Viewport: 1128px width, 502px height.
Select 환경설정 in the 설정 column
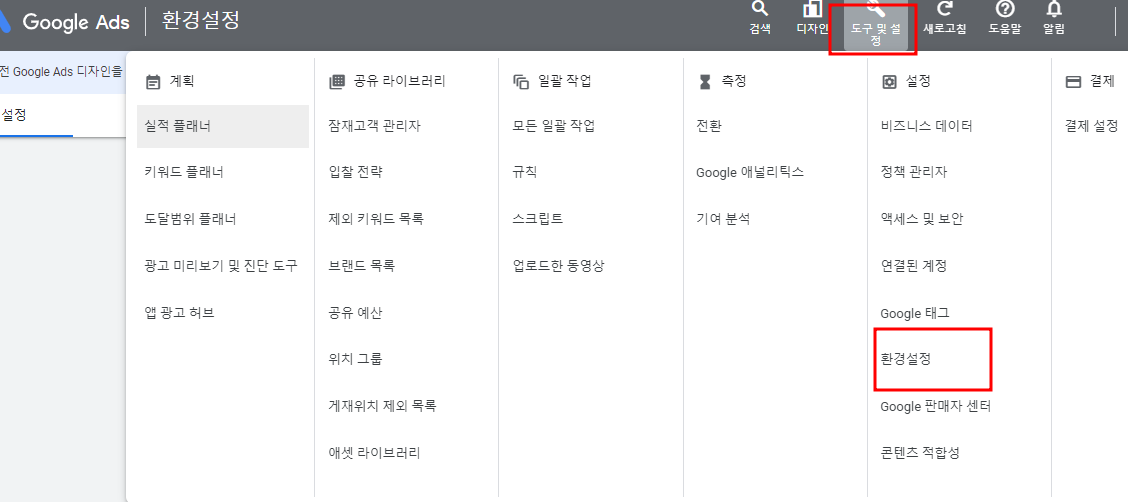pyautogui.click(x=906, y=359)
